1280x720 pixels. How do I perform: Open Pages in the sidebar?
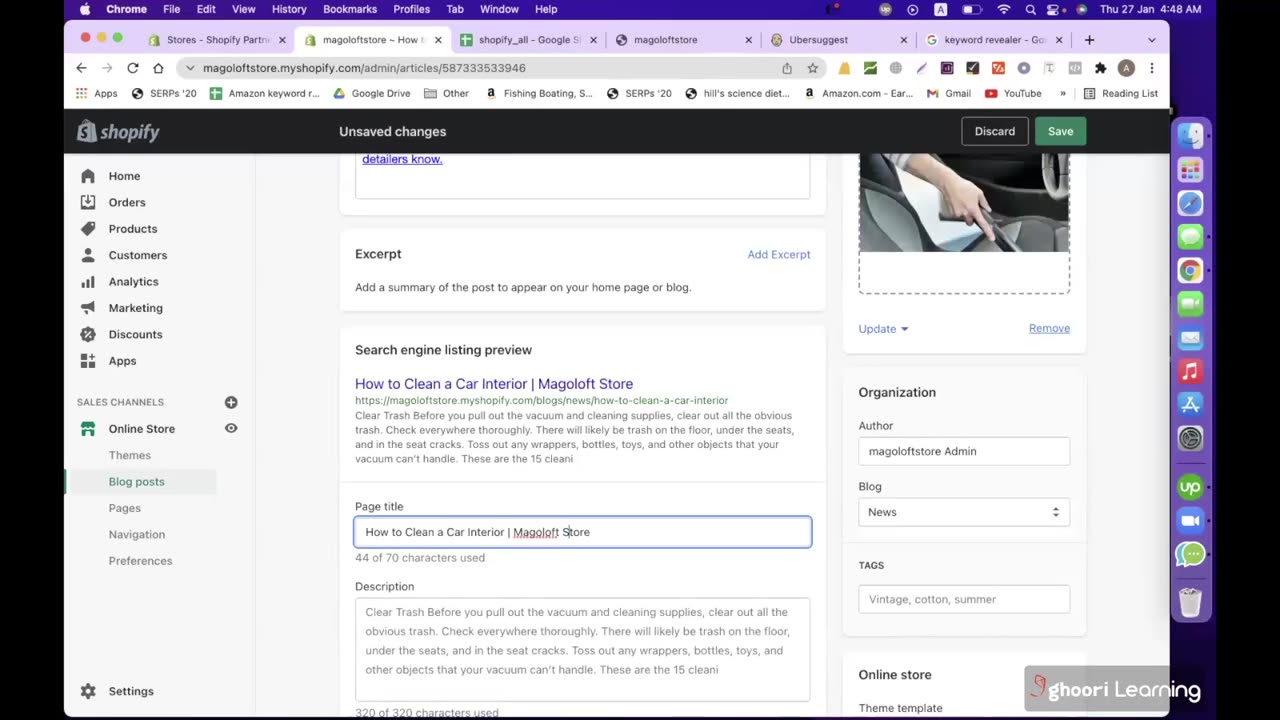coord(125,508)
